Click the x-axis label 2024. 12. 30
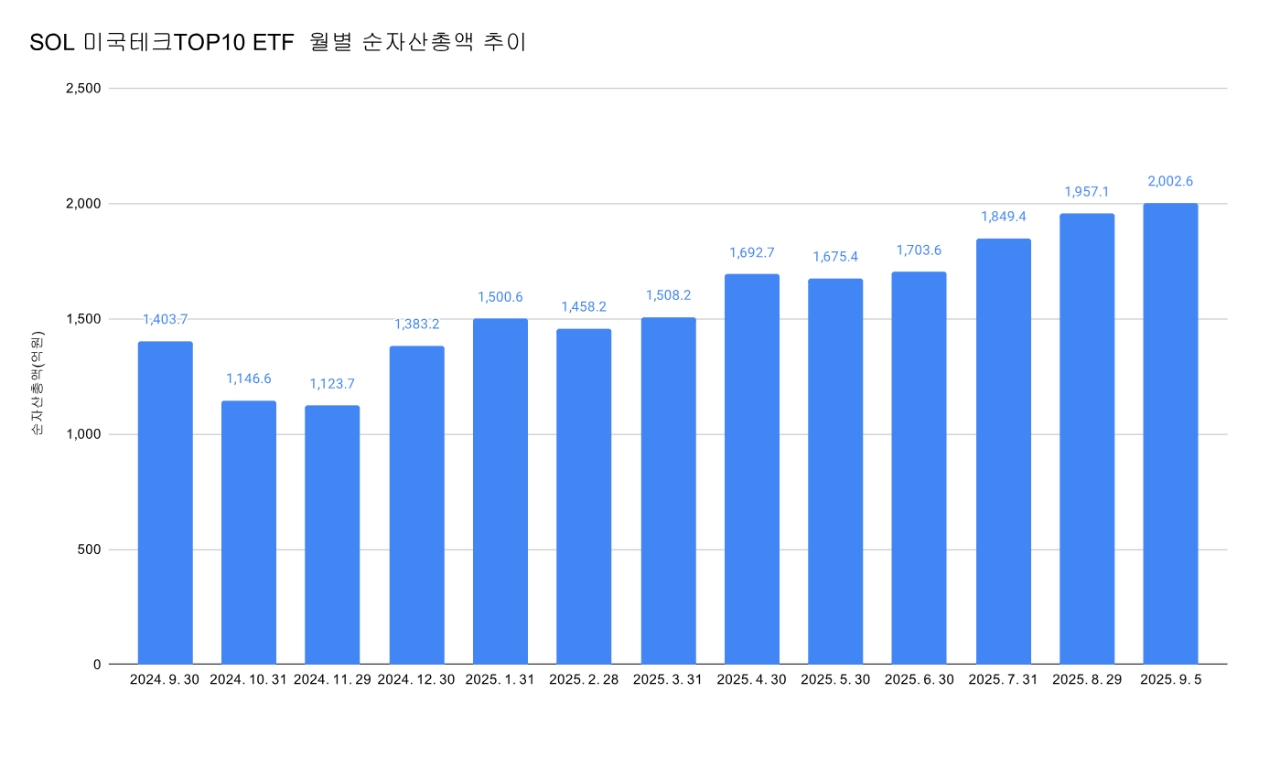 pyautogui.click(x=416, y=679)
